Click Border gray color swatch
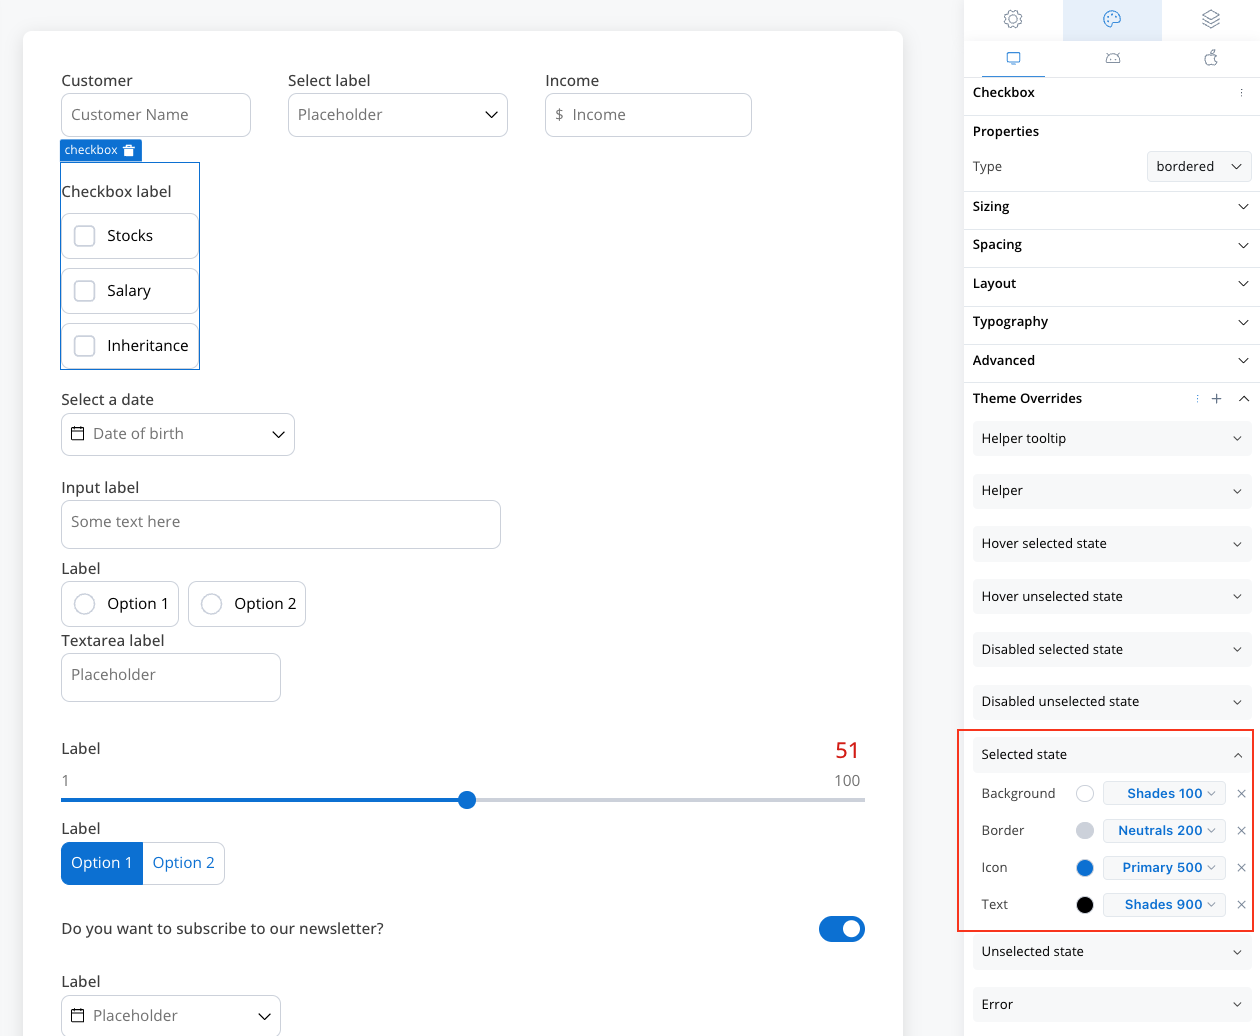The height and width of the screenshot is (1036, 1260). [x=1085, y=831]
